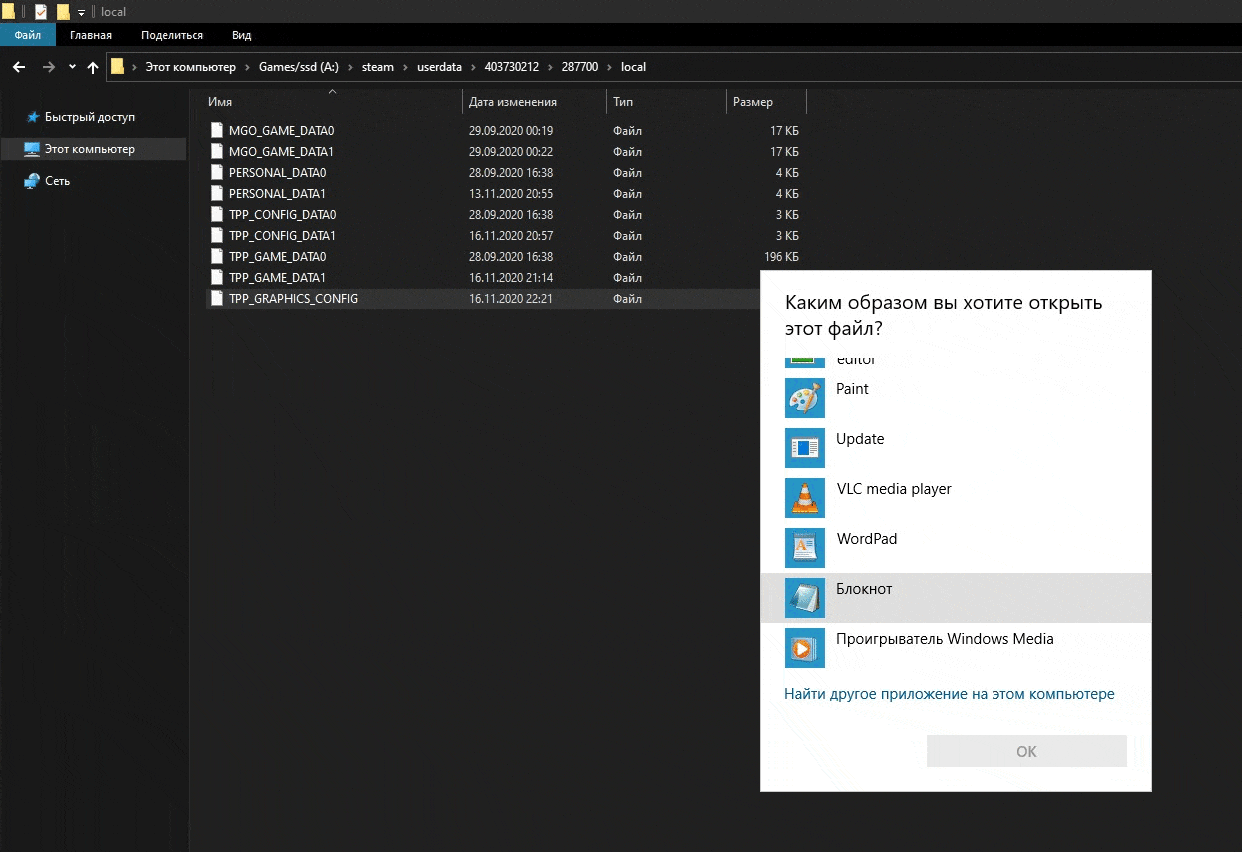Viewport: 1242px width, 852px height.
Task: Go back with the left arrow
Action: coord(18,67)
